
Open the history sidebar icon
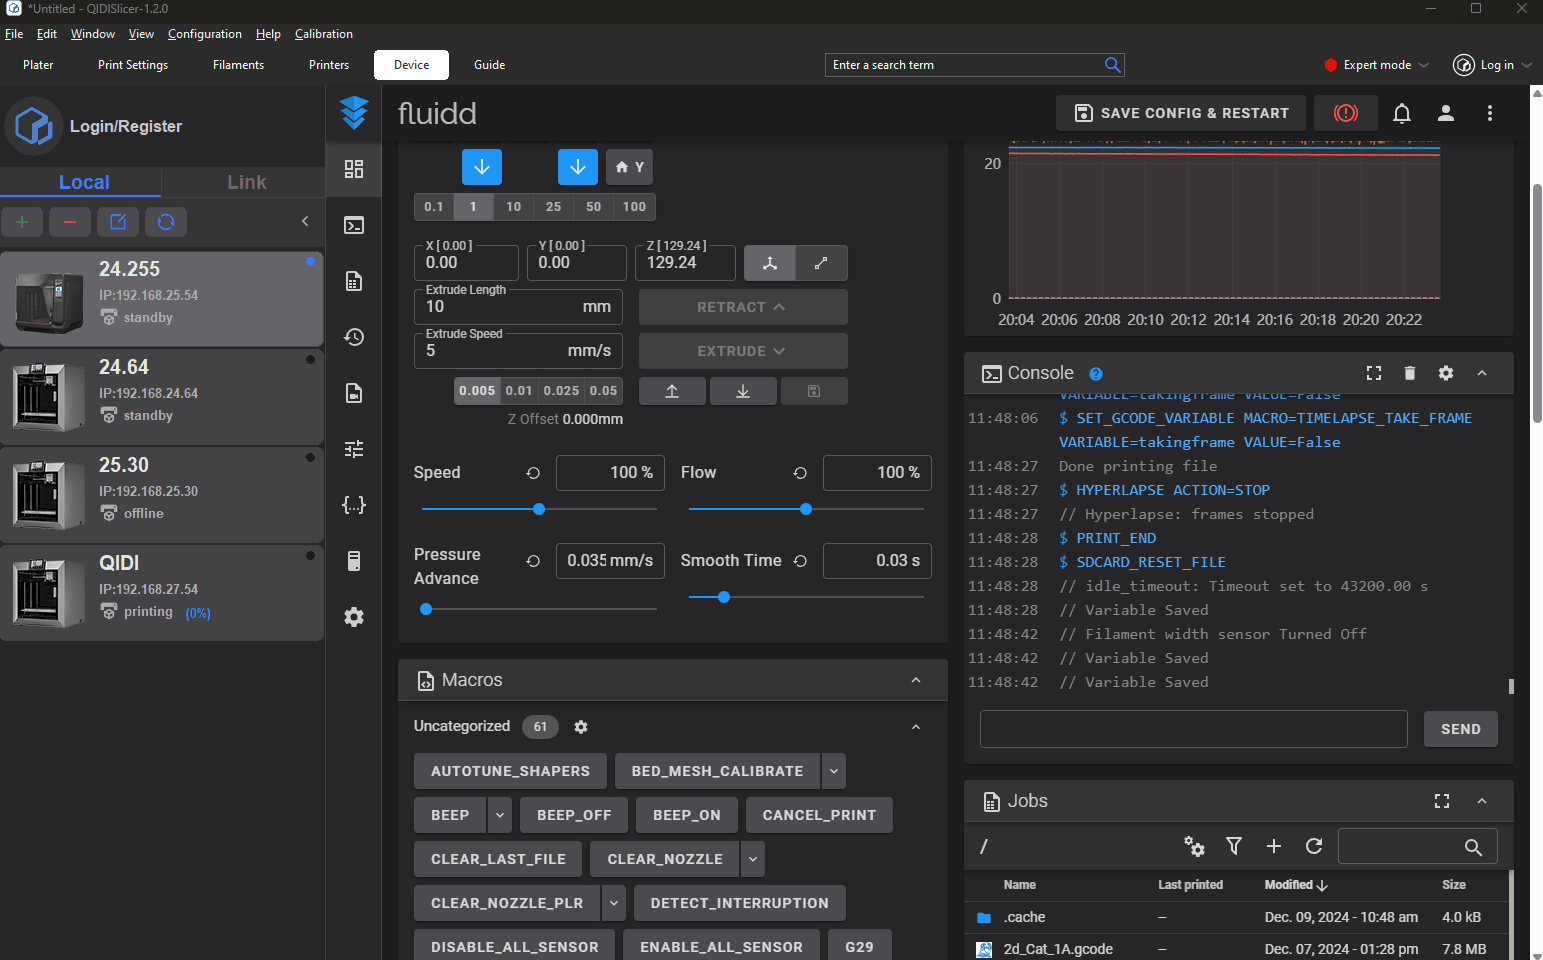tap(354, 337)
